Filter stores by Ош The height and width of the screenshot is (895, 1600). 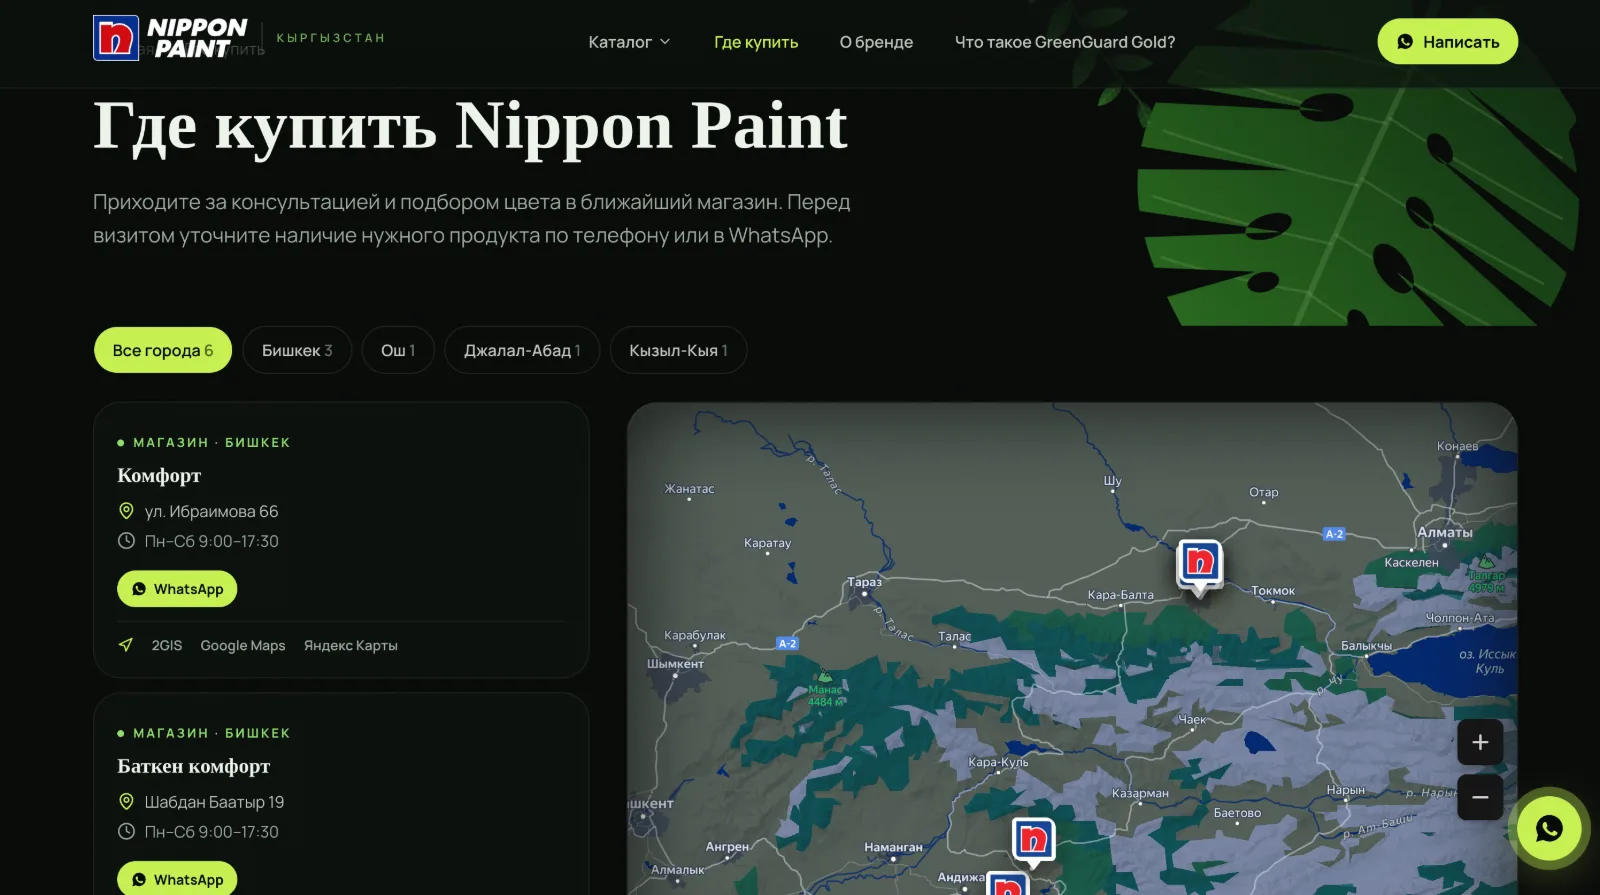tap(398, 350)
